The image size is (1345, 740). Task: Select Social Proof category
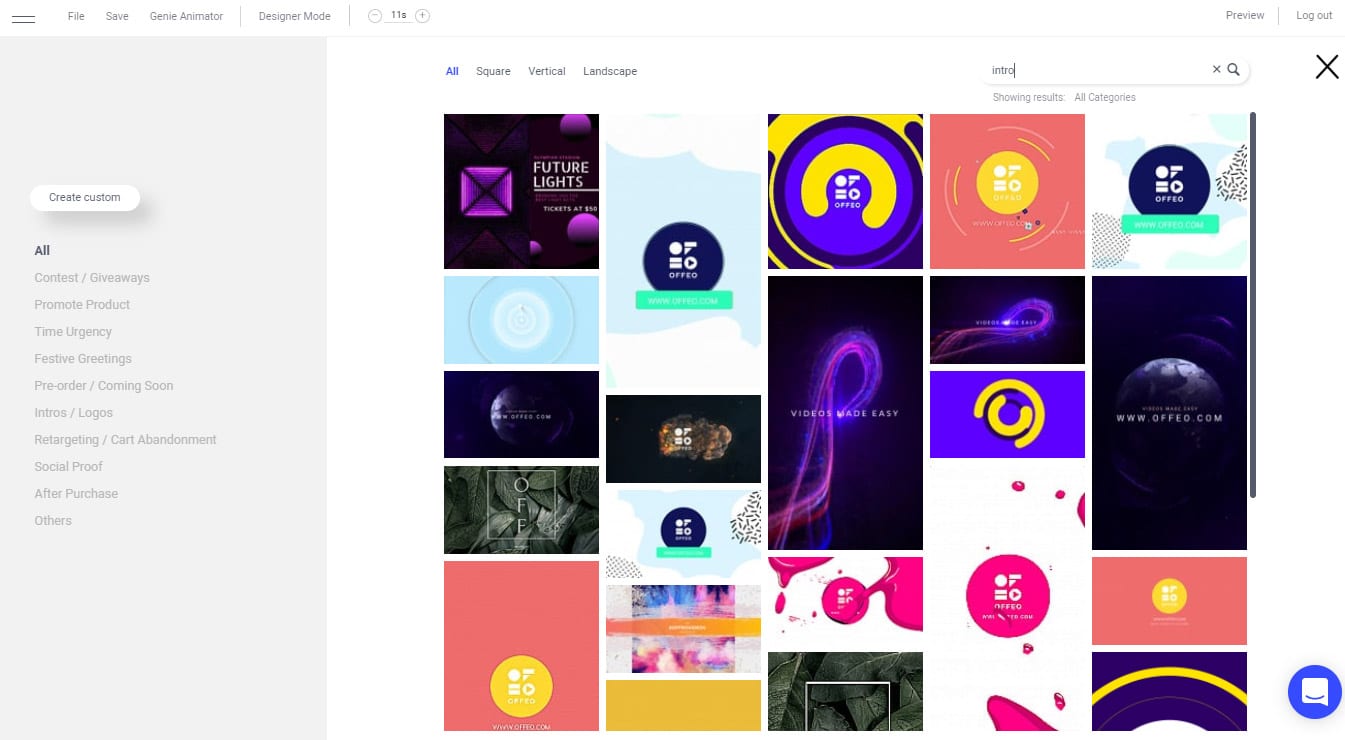[x=69, y=466]
